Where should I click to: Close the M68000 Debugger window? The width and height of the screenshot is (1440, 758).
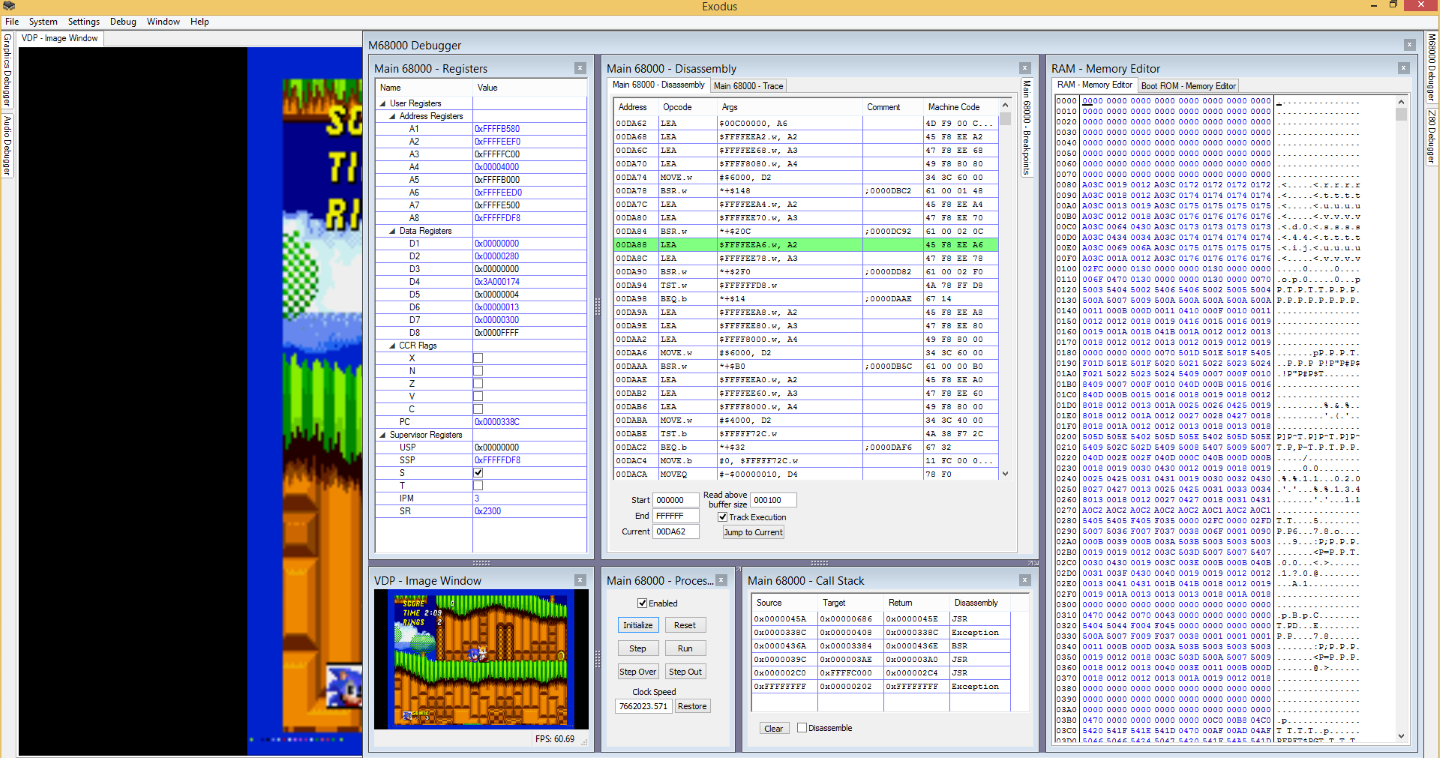(1409, 45)
